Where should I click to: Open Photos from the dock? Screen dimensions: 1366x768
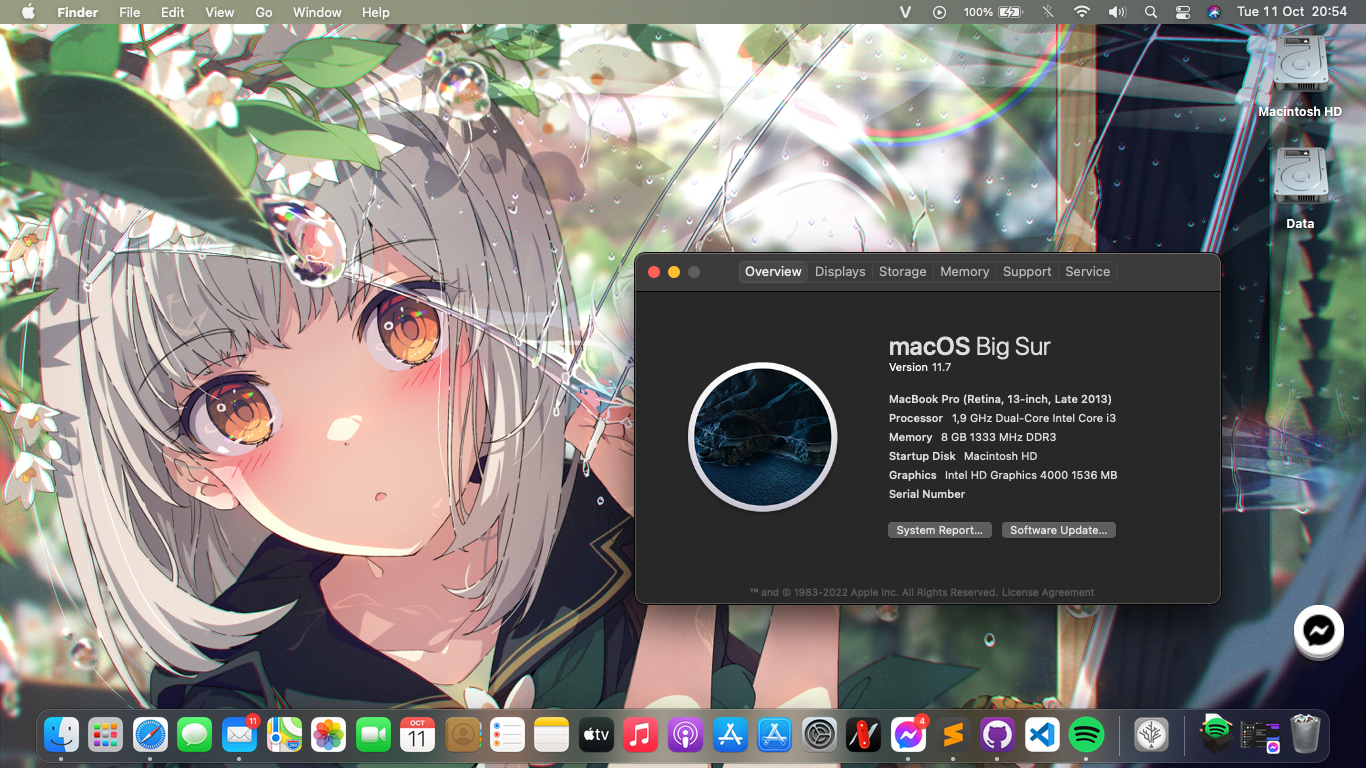pyautogui.click(x=328, y=735)
